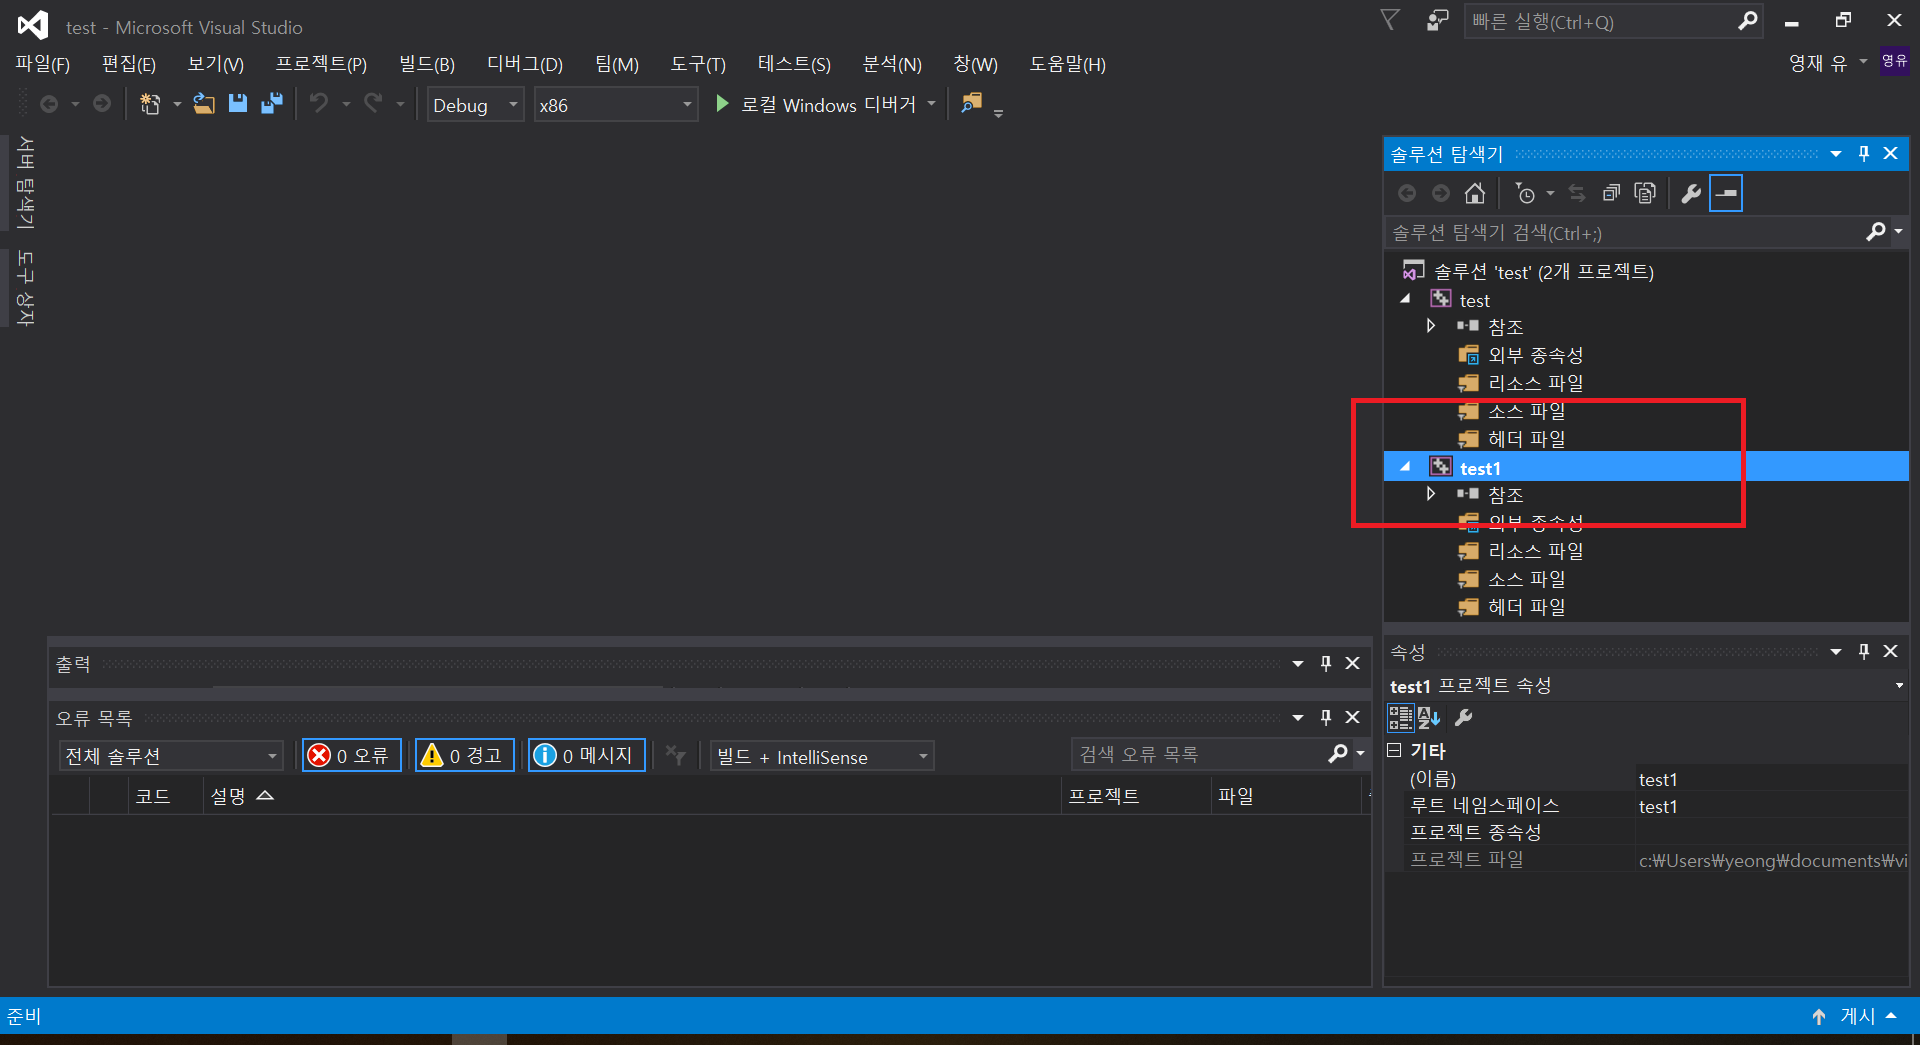
Task: Open the 편집(E) menu
Action: 129,64
